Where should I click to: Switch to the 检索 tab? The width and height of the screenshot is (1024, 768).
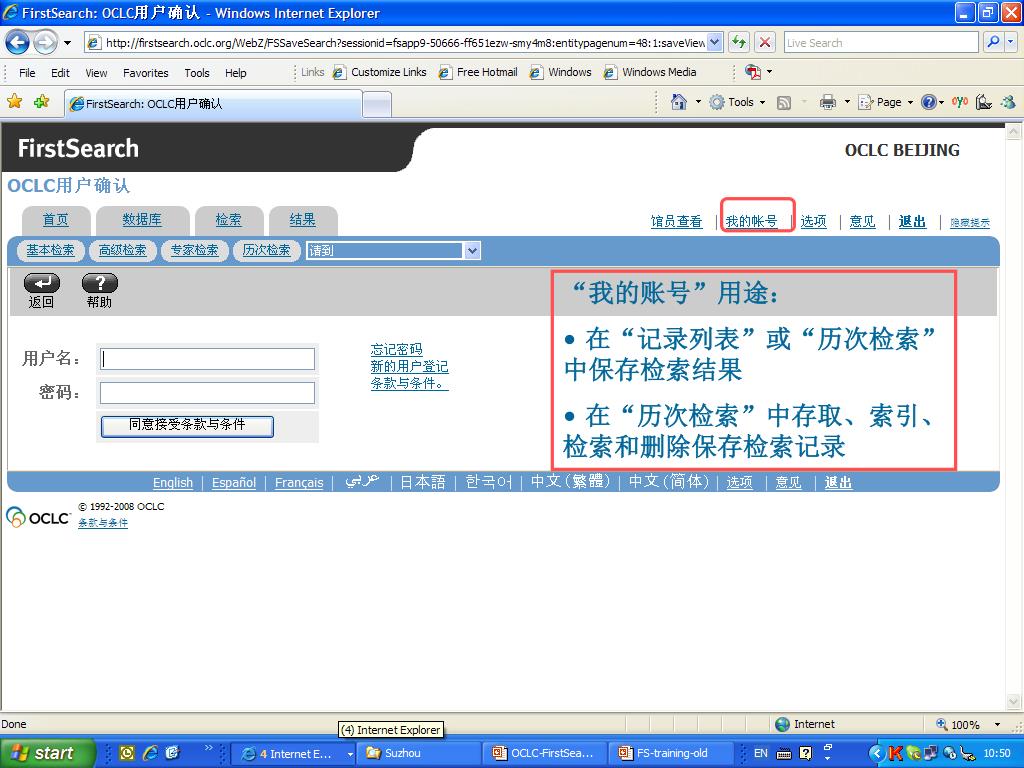click(228, 220)
